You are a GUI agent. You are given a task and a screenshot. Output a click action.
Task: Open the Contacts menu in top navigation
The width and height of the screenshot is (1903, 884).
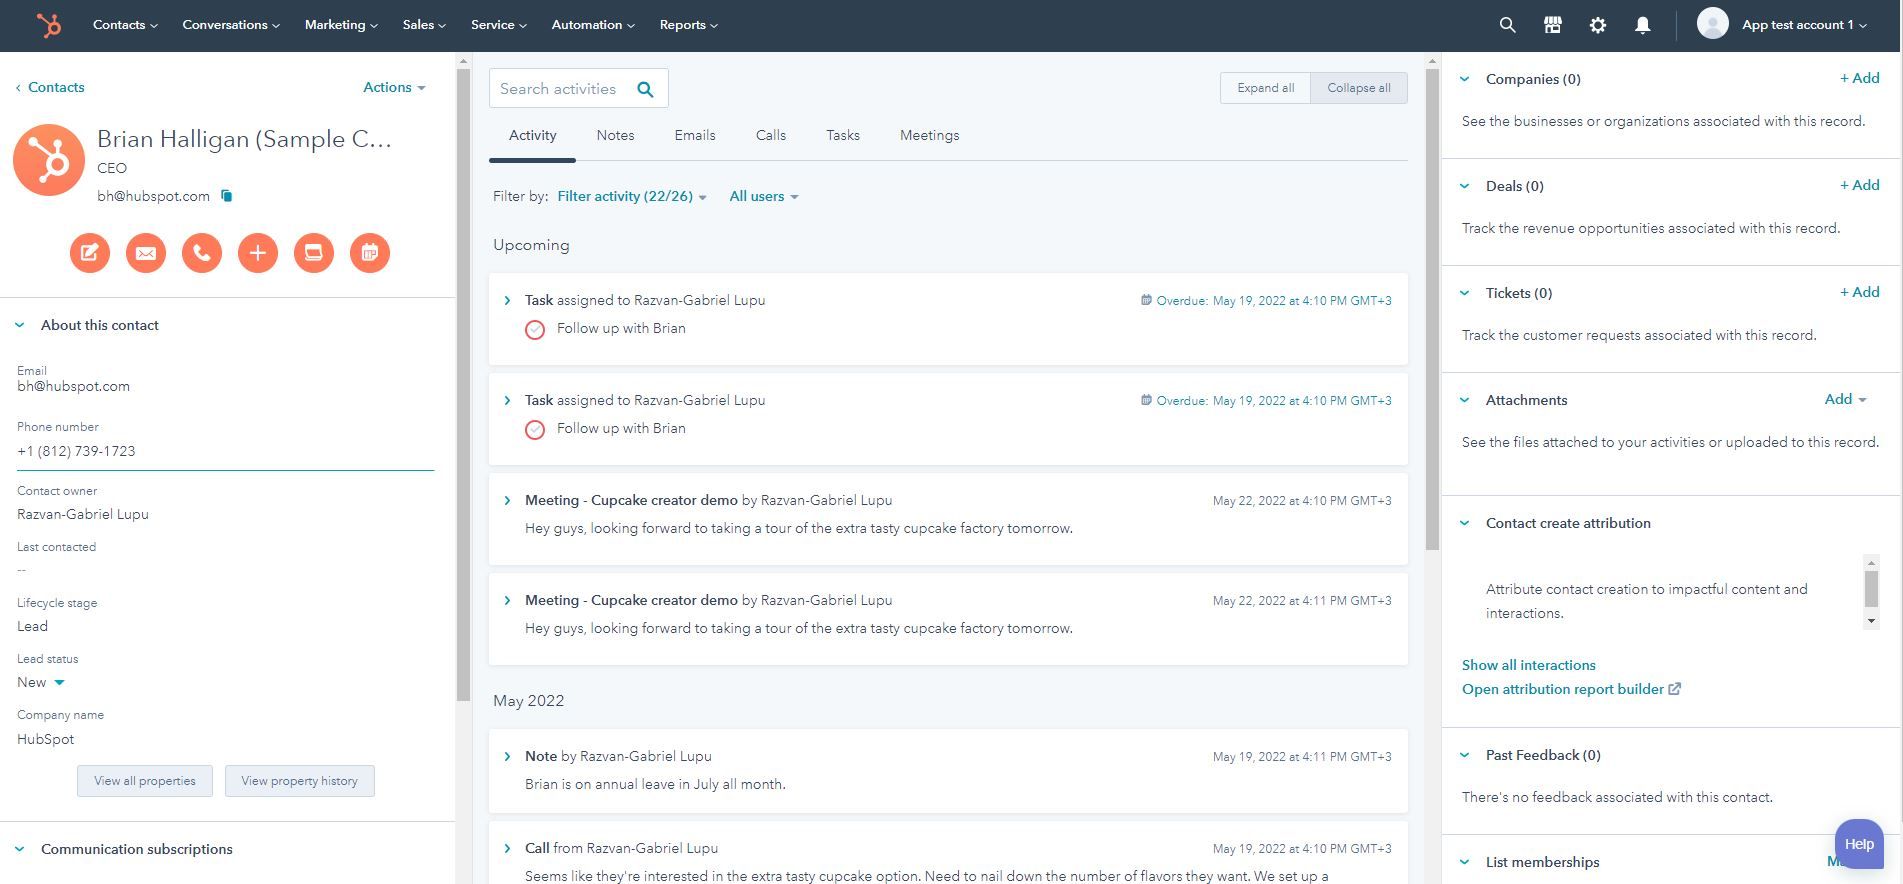(x=125, y=25)
